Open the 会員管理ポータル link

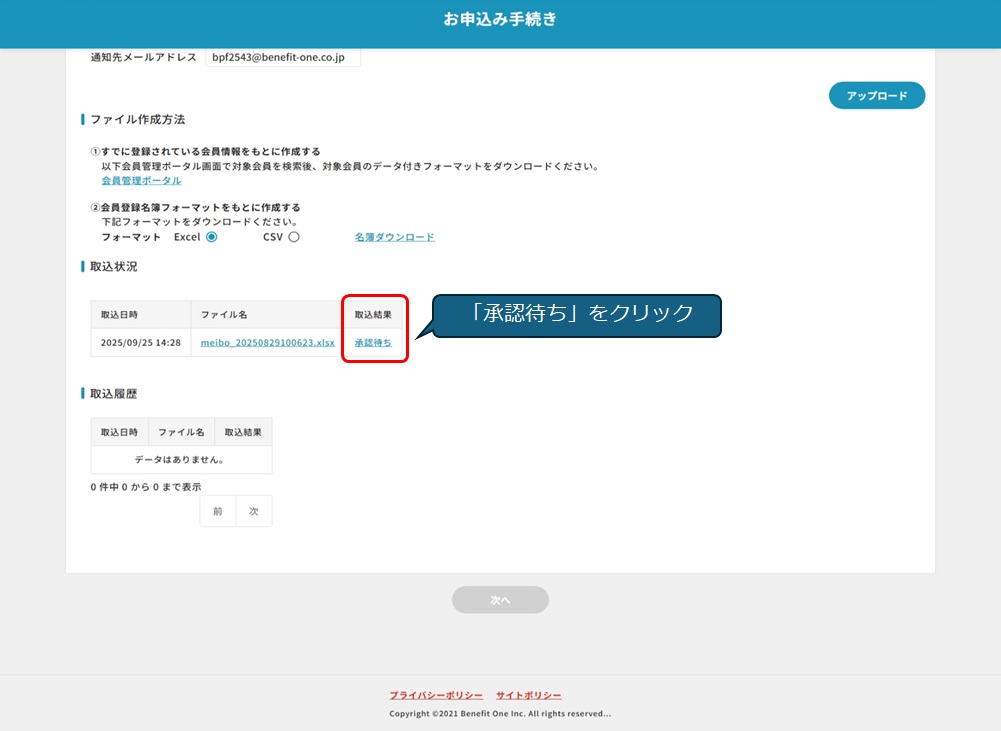[x=141, y=181]
